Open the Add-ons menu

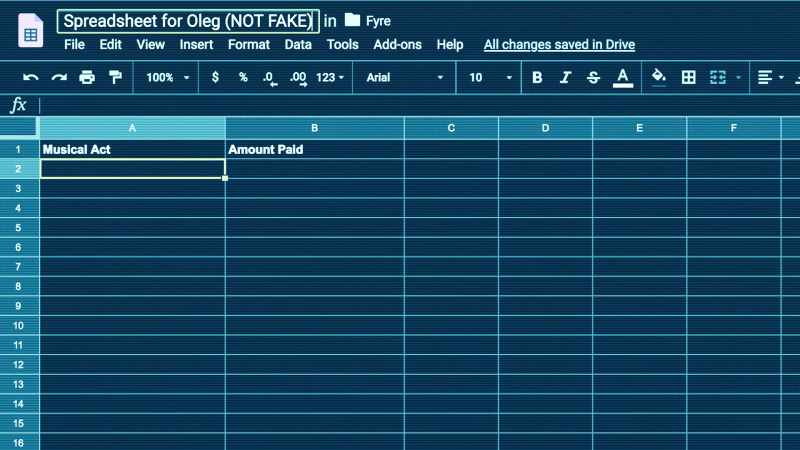pyautogui.click(x=397, y=45)
